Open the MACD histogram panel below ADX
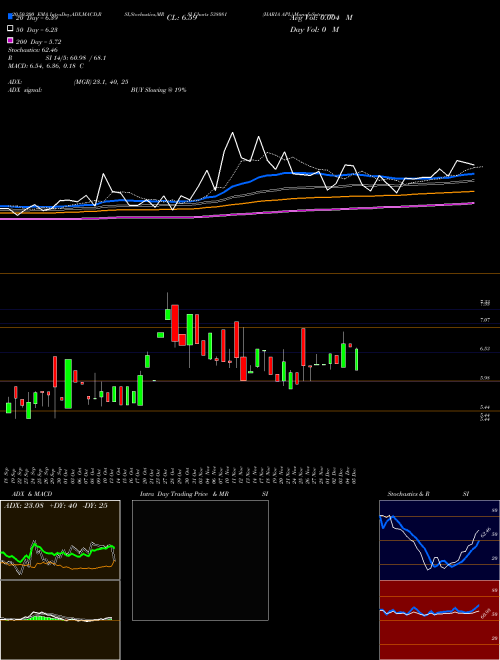Viewport: 500px width, 660px height. tap(60, 620)
